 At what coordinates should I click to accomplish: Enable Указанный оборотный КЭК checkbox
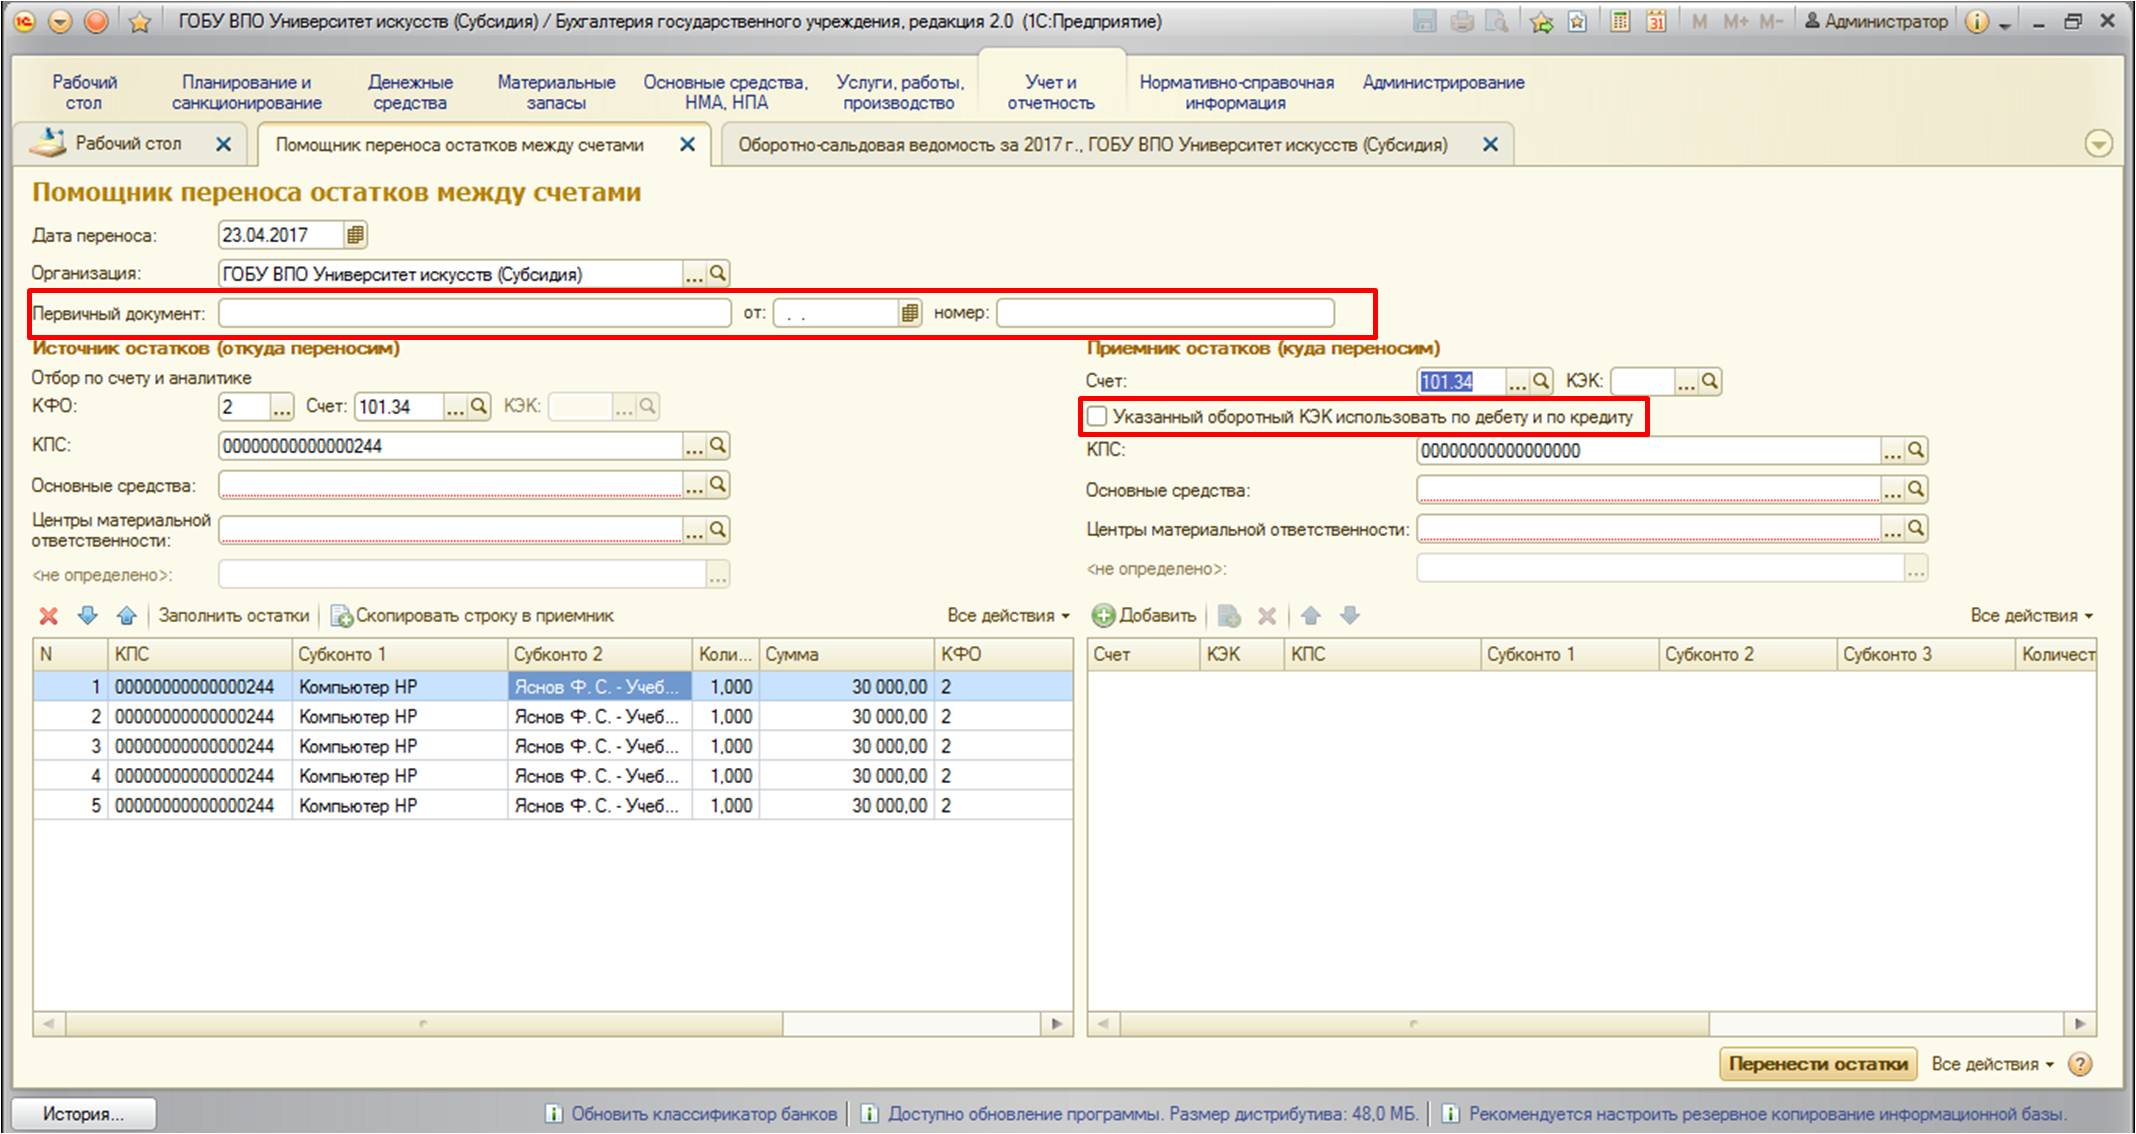click(1097, 416)
